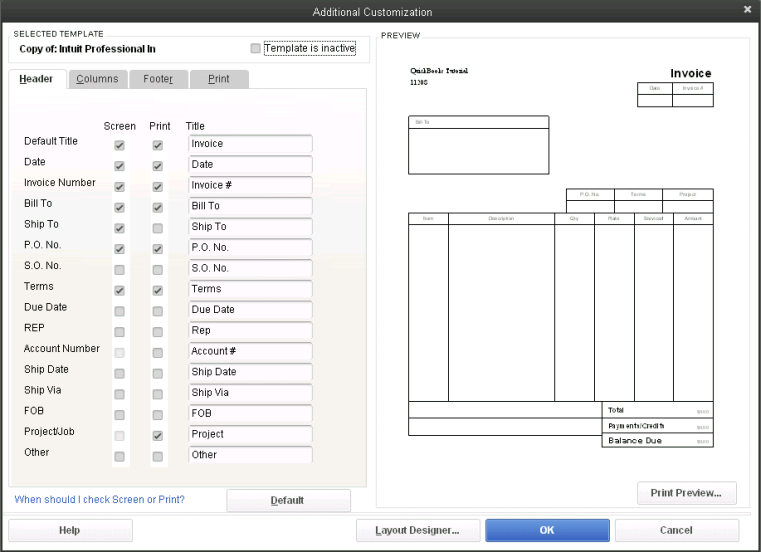Click the Project title field
Image resolution: width=761 pixels, height=552 pixels.
[250, 435]
